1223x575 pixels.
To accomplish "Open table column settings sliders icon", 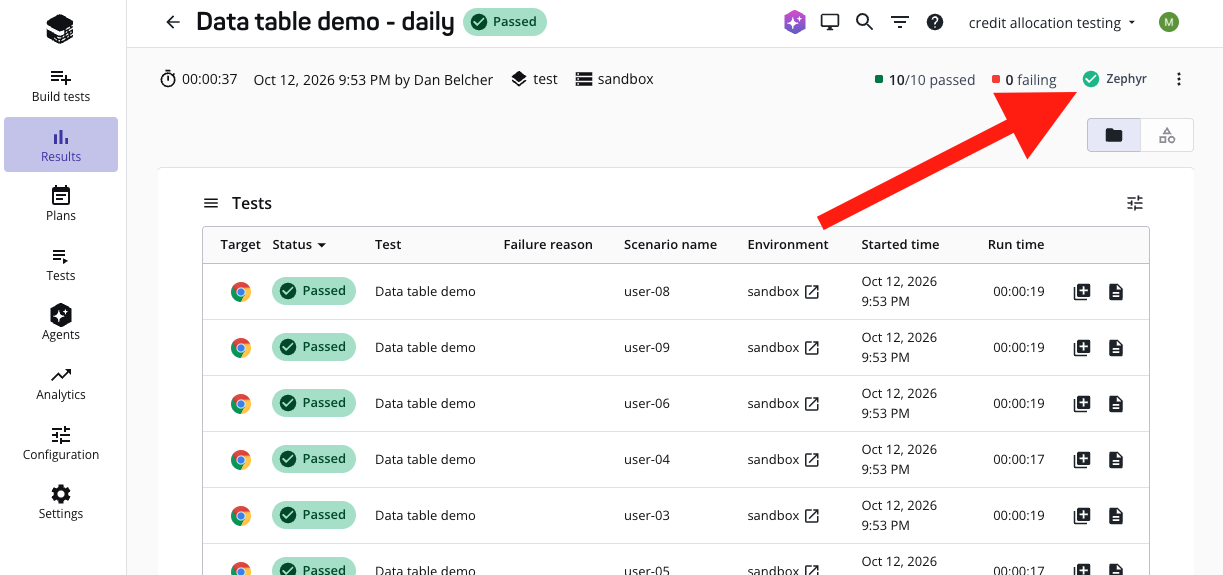I will [x=1135, y=203].
